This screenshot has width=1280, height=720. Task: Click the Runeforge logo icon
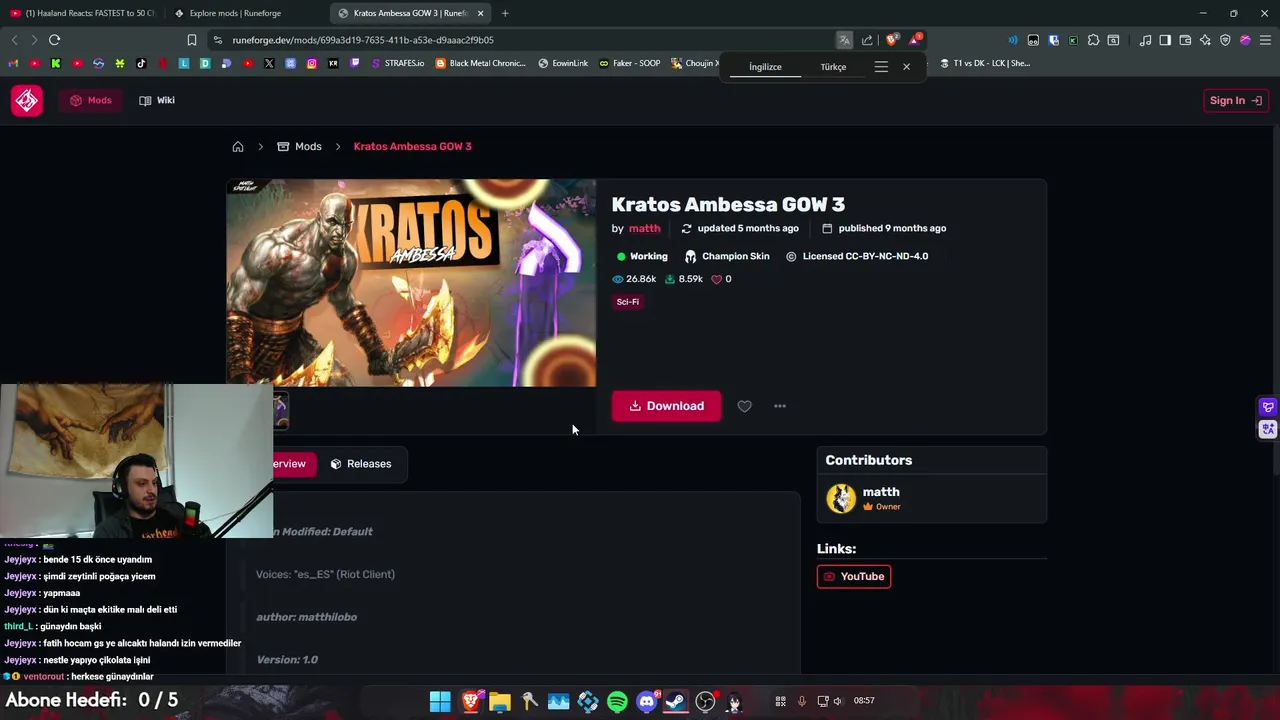[x=27, y=100]
